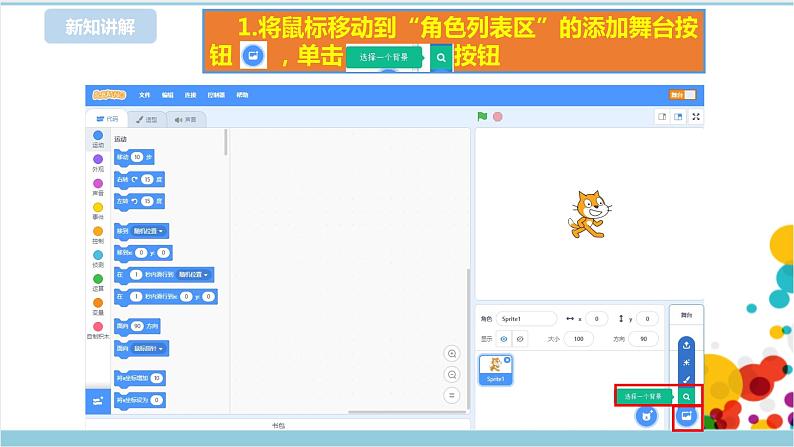Select the 事件 events category circle
Image resolution: width=794 pixels, height=447 pixels.
click(98, 207)
